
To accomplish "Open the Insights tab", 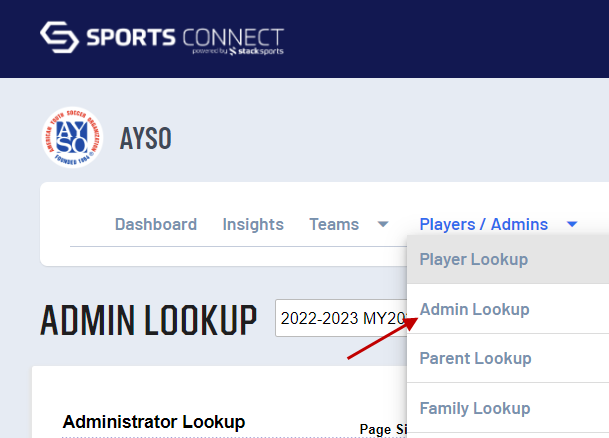I will 253,224.
